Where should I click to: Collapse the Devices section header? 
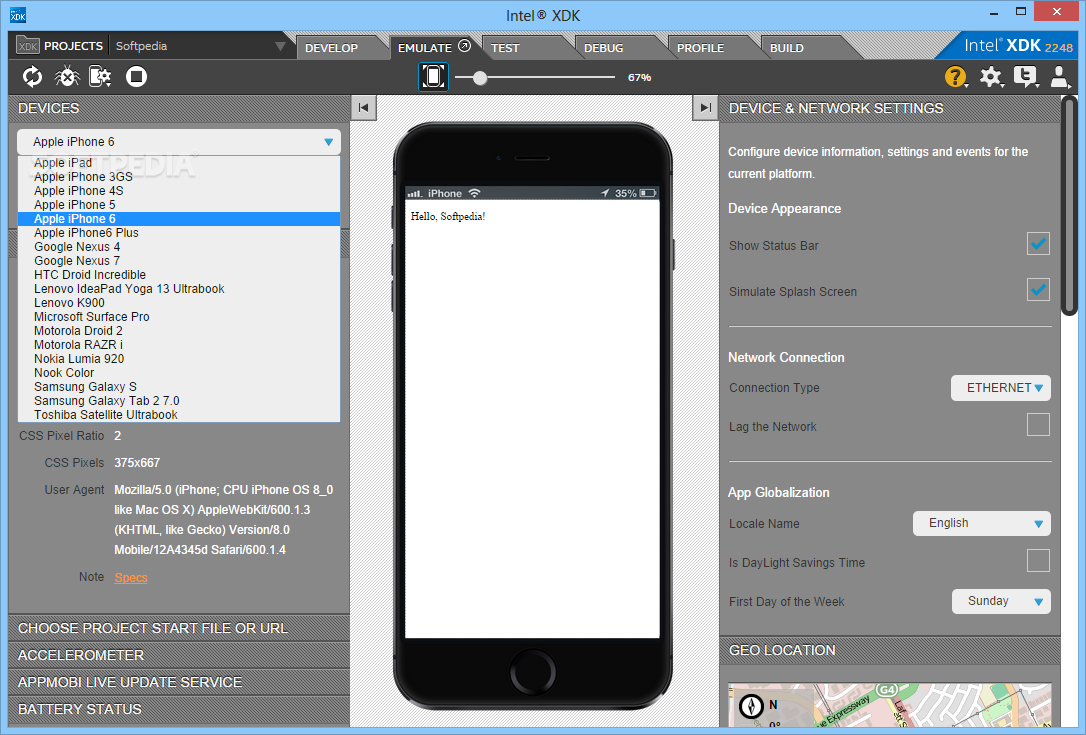click(x=179, y=108)
